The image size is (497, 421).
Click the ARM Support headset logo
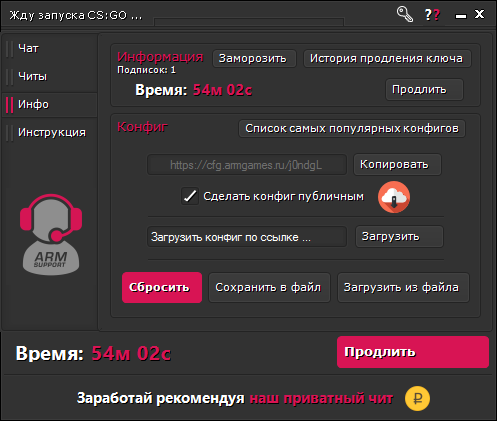coord(51,235)
